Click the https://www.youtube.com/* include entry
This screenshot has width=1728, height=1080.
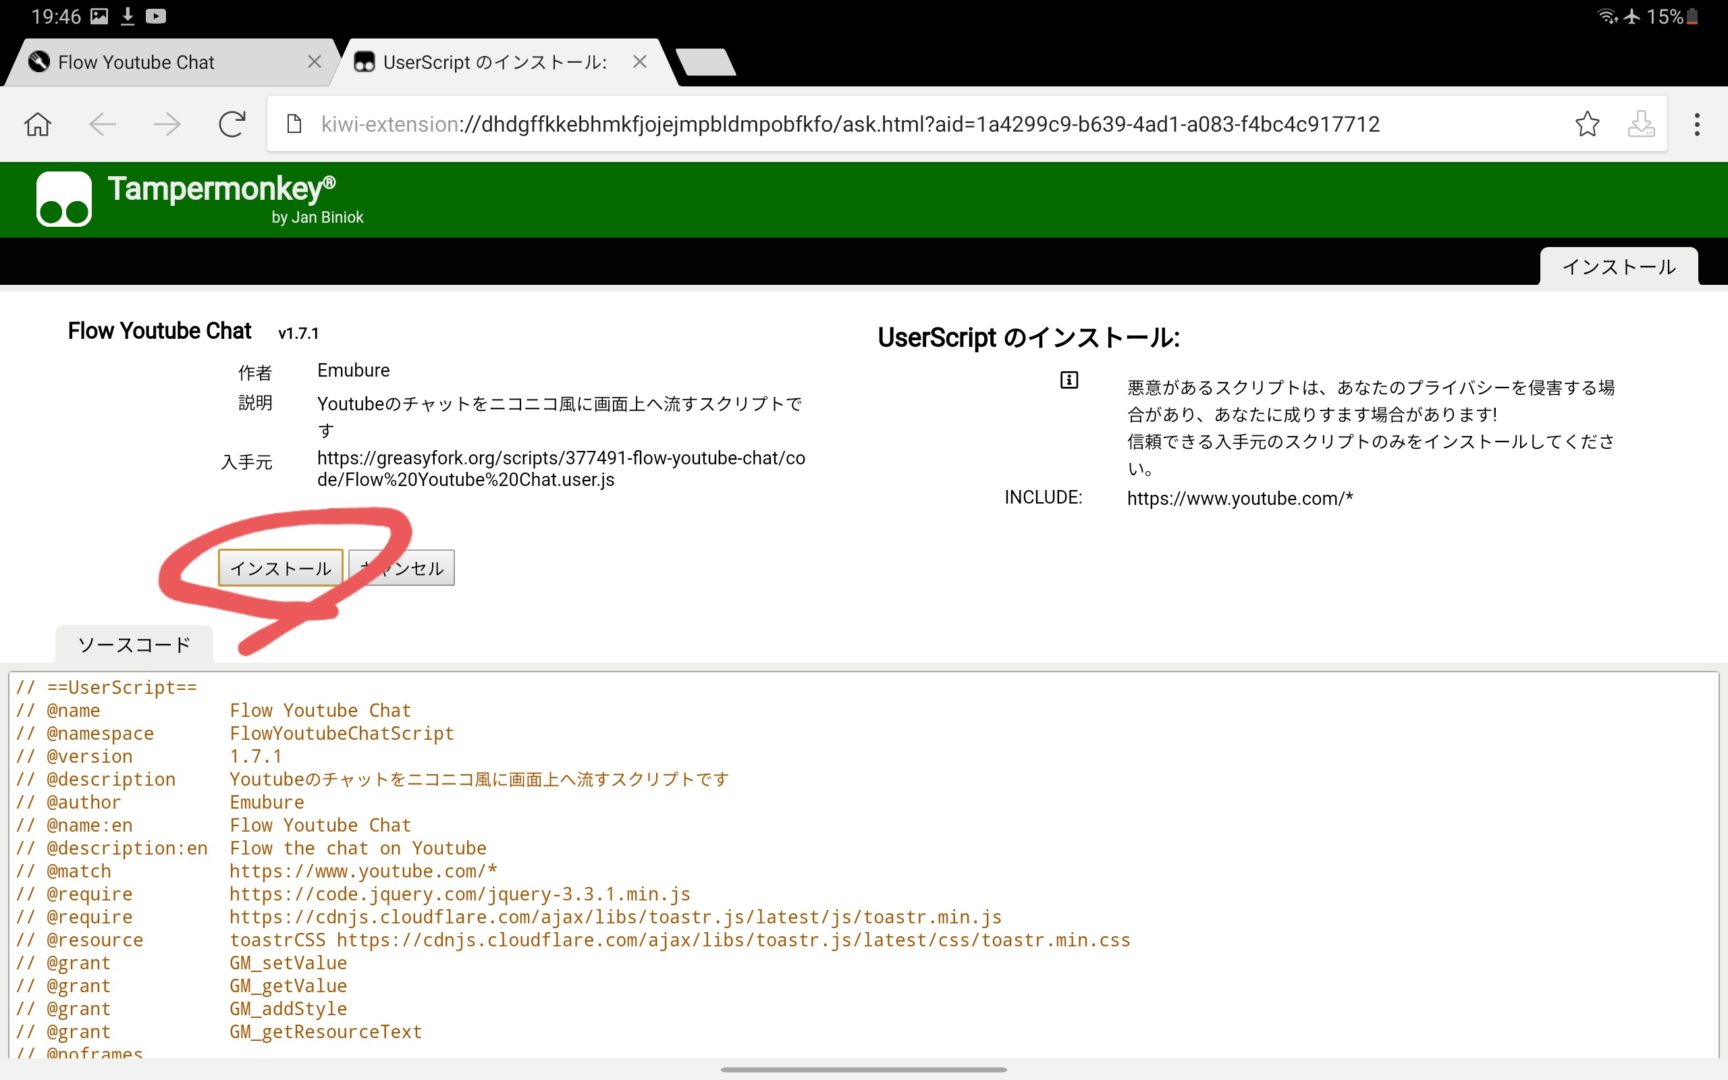click(x=1240, y=498)
